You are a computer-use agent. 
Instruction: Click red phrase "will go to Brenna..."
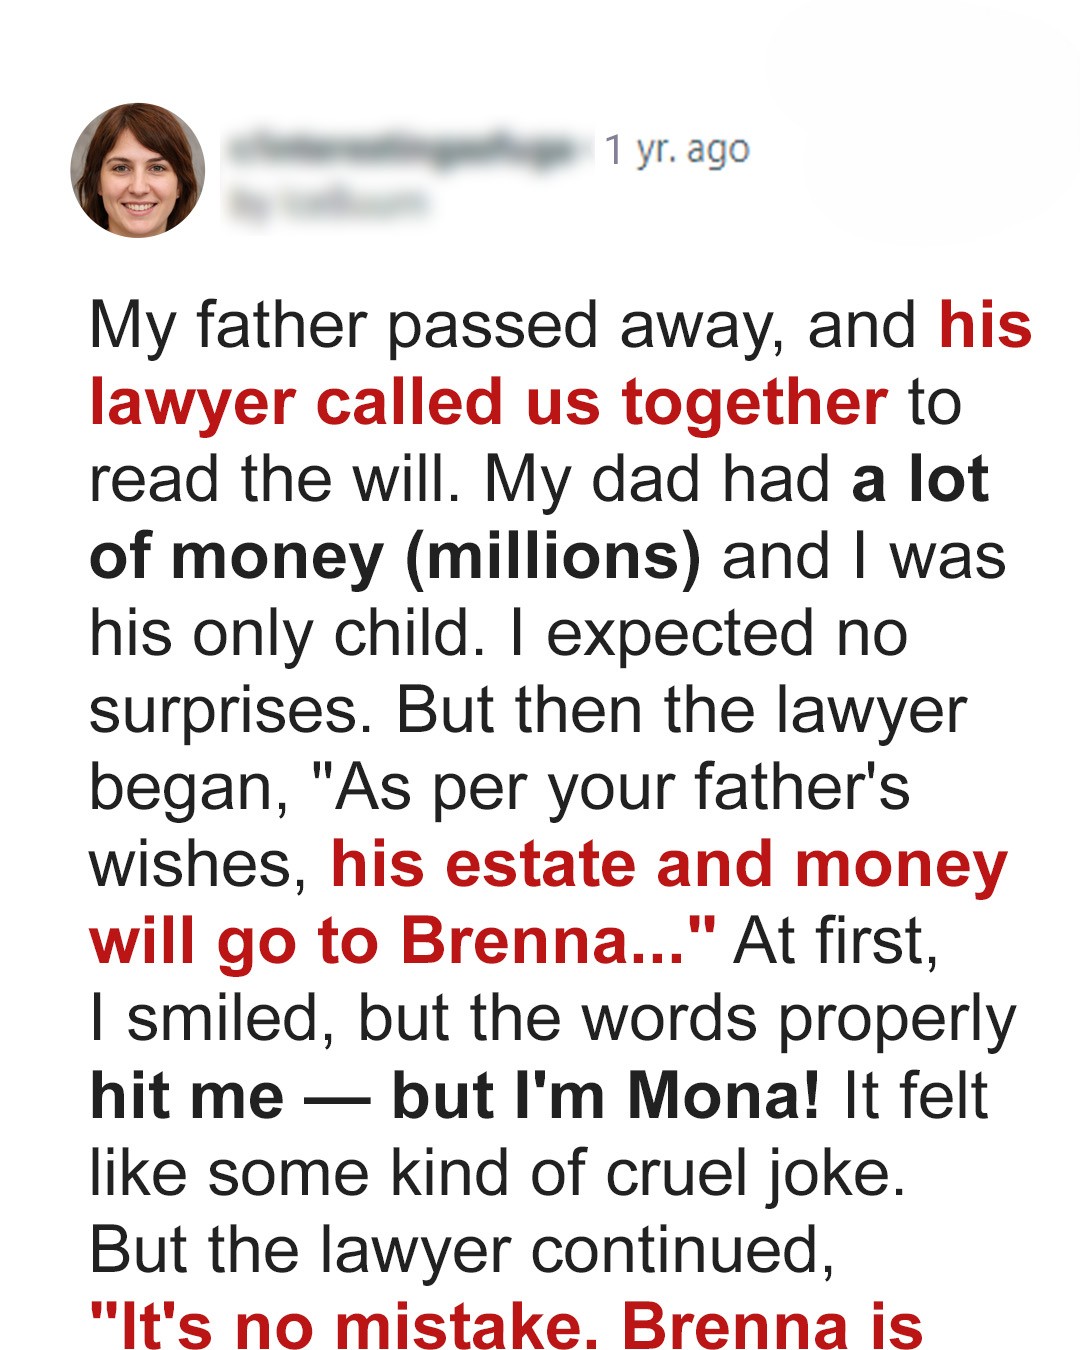pyautogui.click(x=402, y=941)
